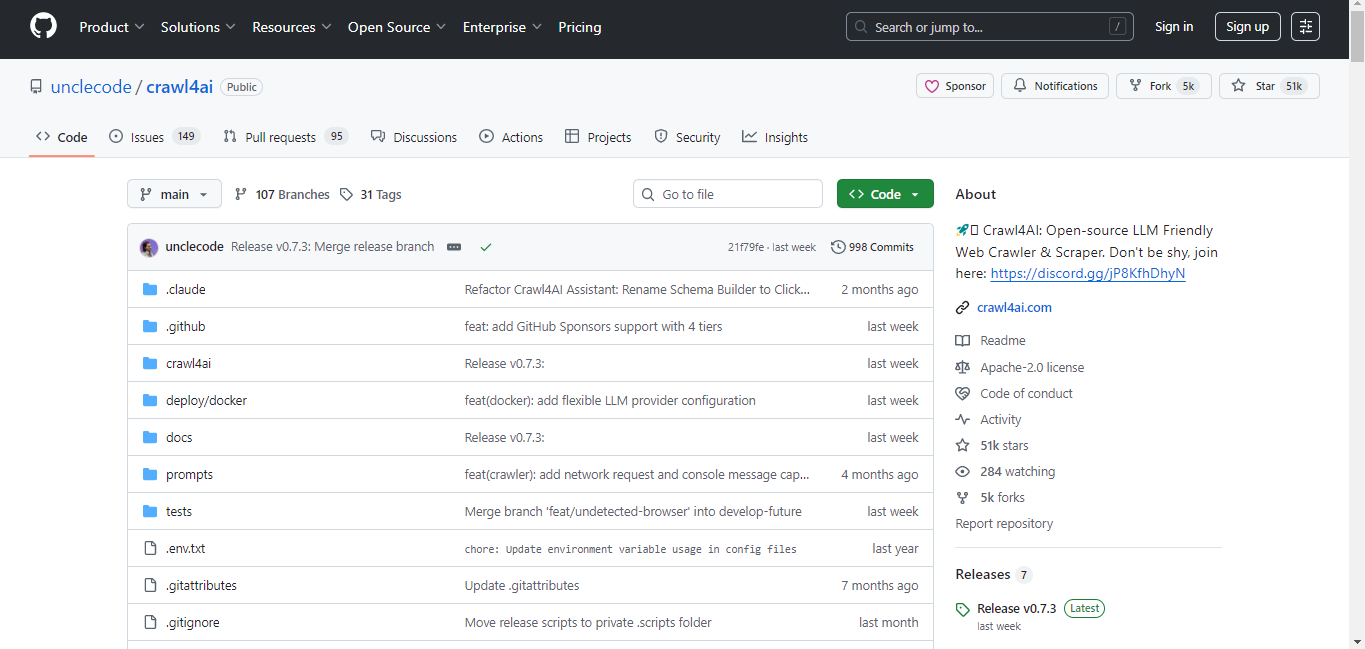Open the crawl4ai.com link
Viewport: 1365px width, 649px height.
coord(1014,307)
